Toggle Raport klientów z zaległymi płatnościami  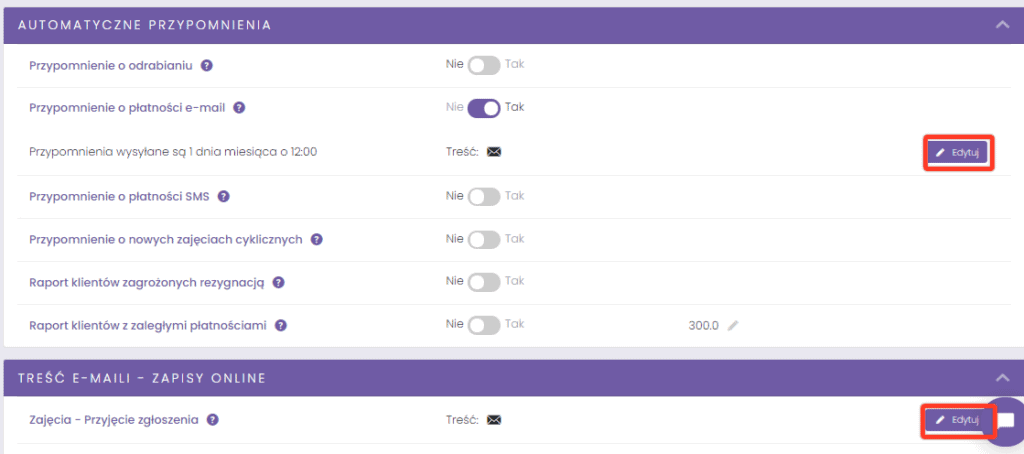point(484,326)
